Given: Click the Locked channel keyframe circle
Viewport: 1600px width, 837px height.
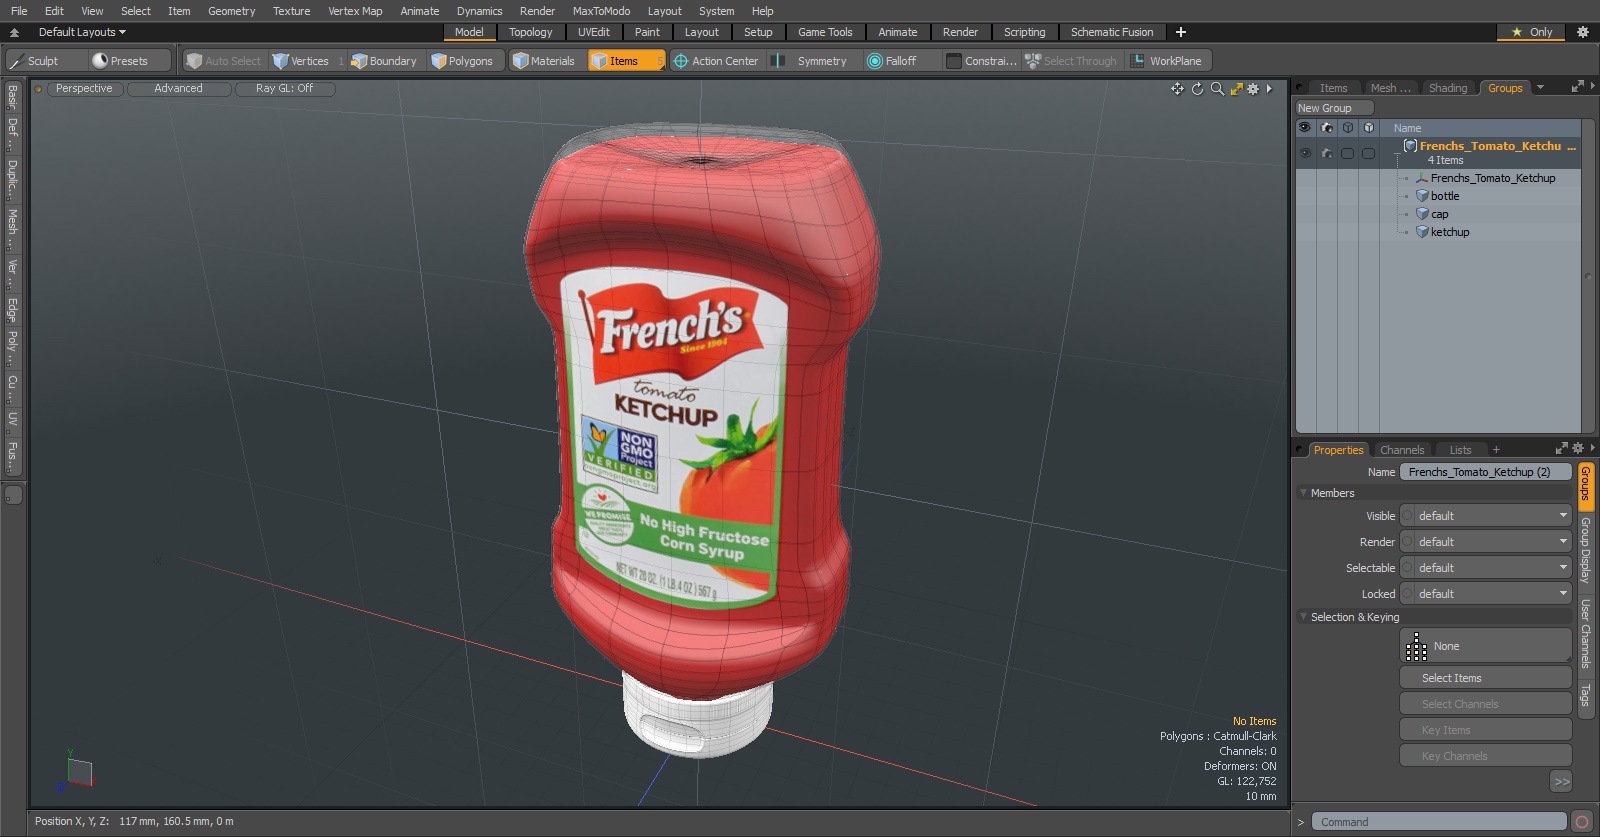Looking at the screenshot, I should pyautogui.click(x=1407, y=594).
